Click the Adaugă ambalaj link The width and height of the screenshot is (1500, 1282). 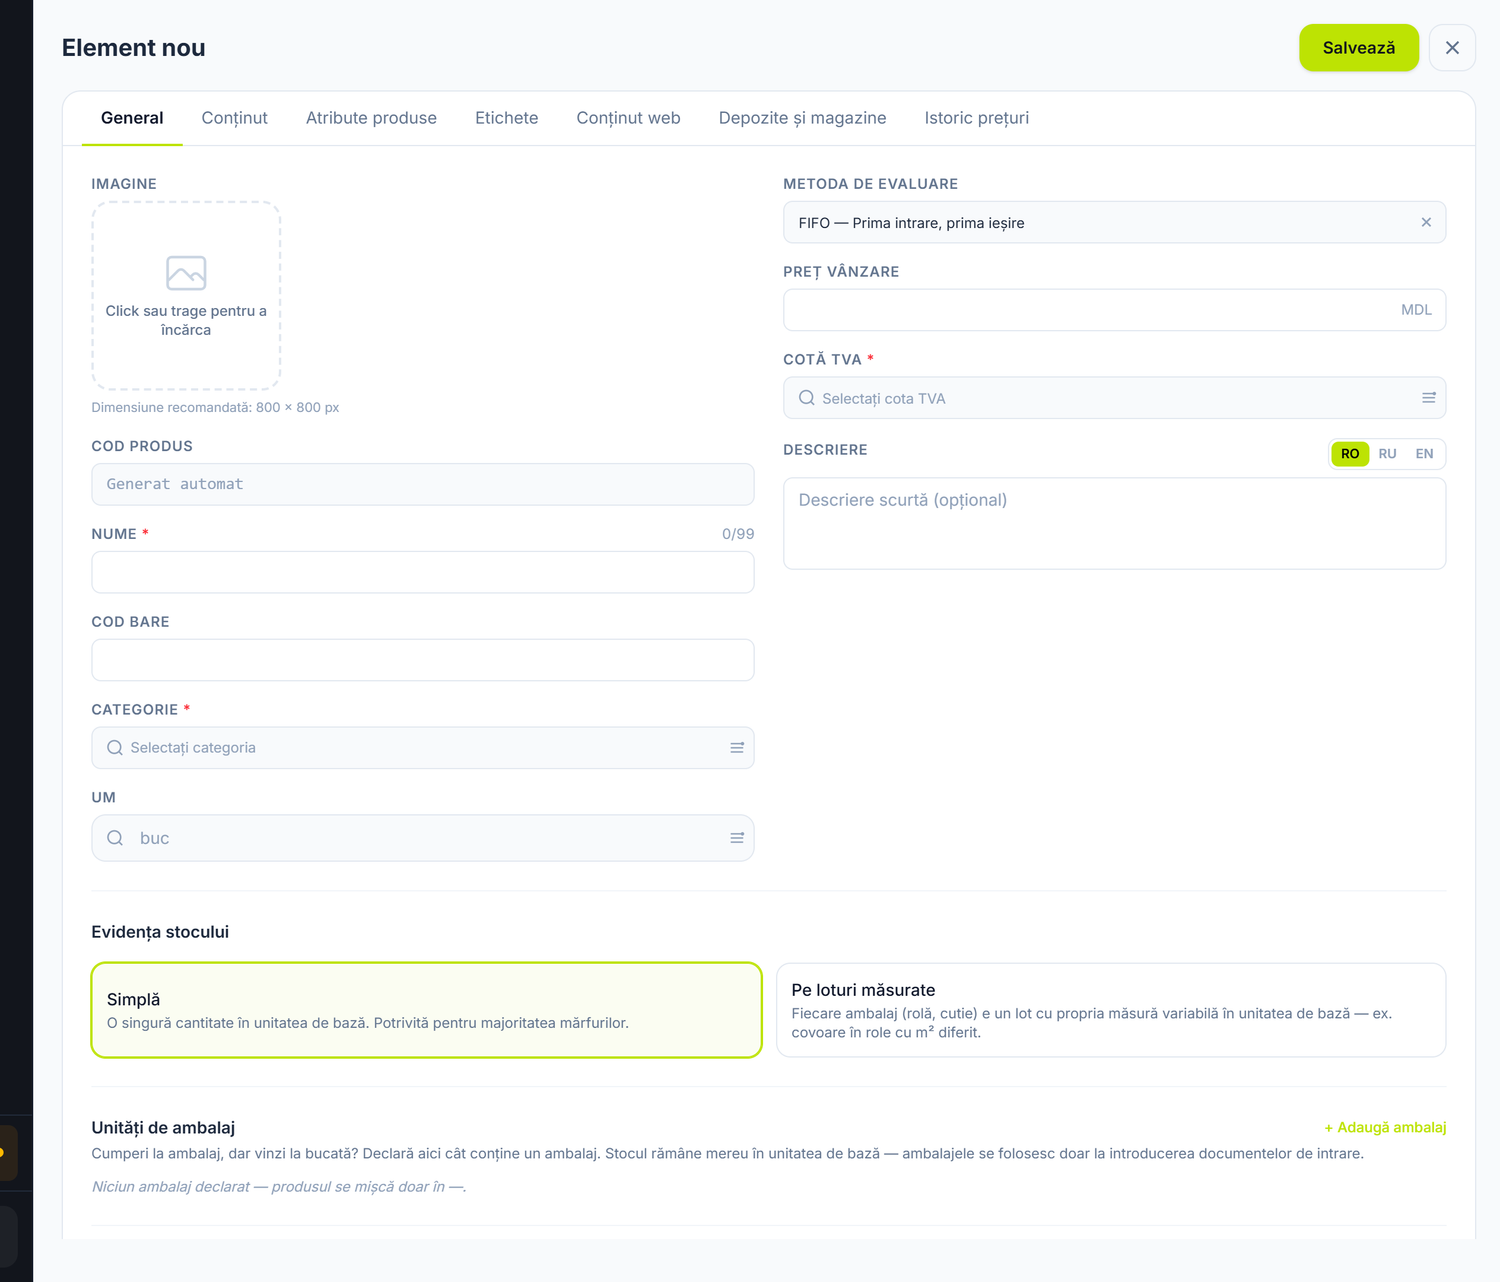tap(1385, 1127)
